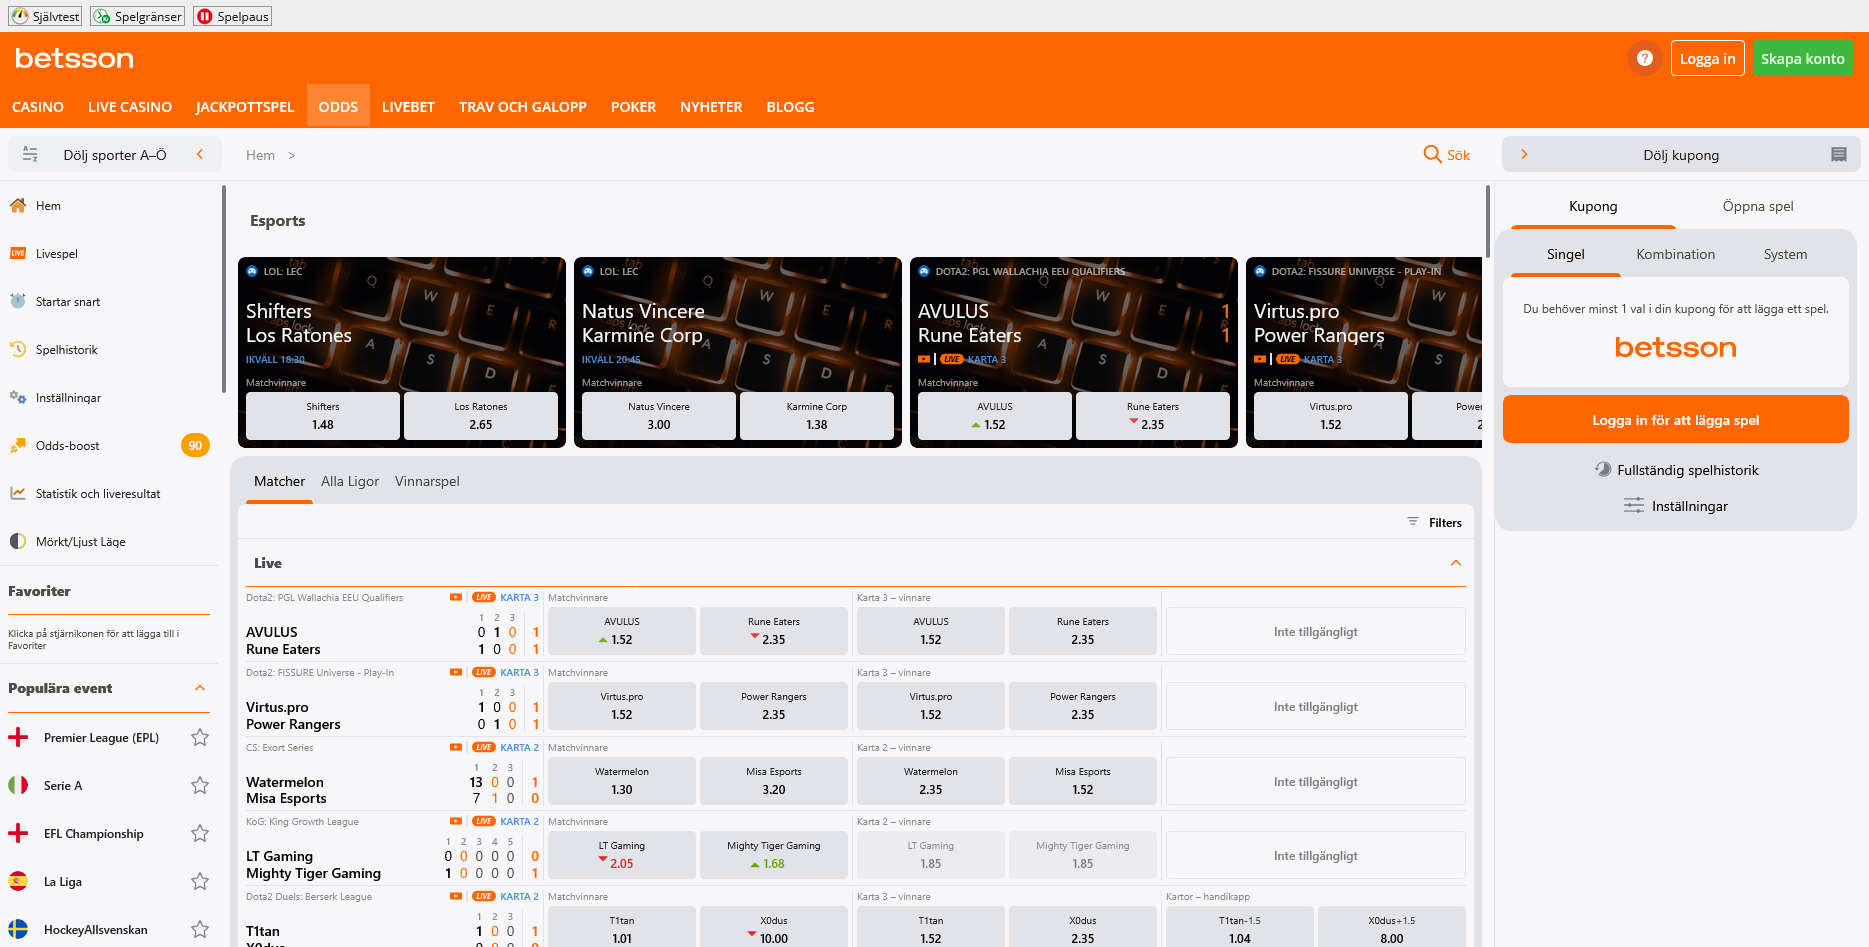Select X0dus+1.5 handicap odds 8.00
This screenshot has height=947, width=1869.
[x=1391, y=929]
